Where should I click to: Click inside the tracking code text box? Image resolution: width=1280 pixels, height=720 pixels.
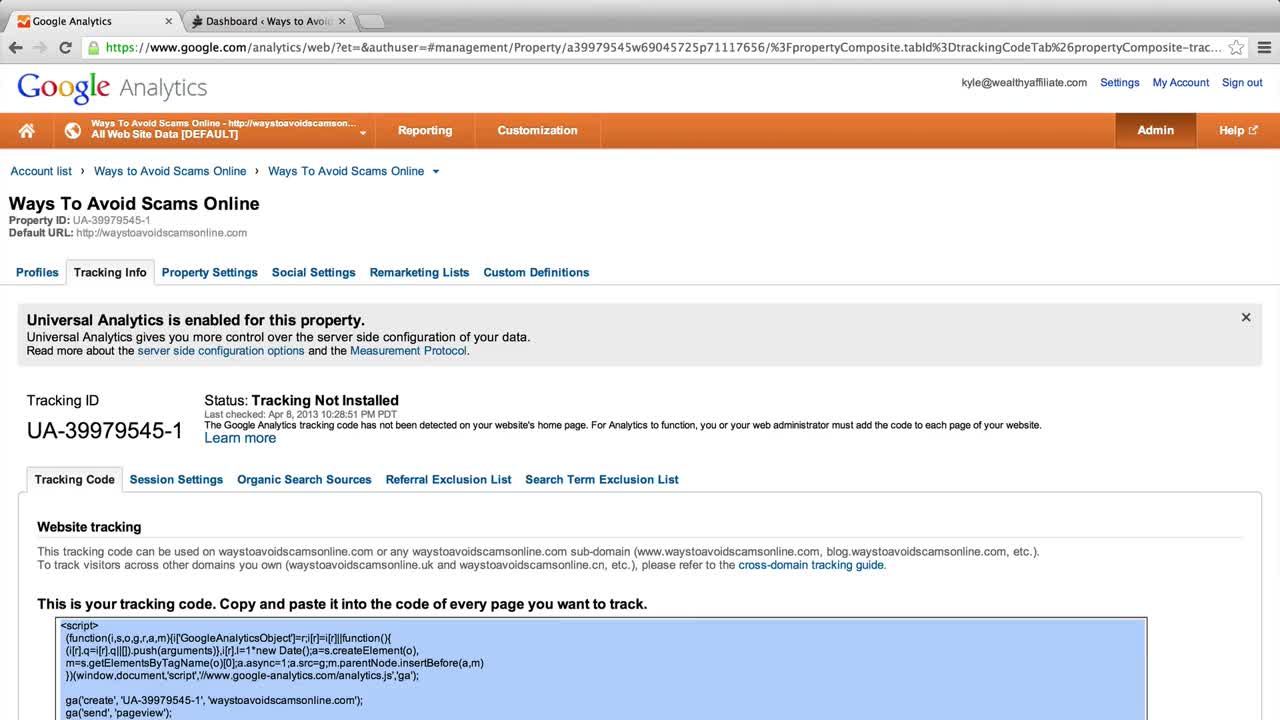tap(601, 668)
